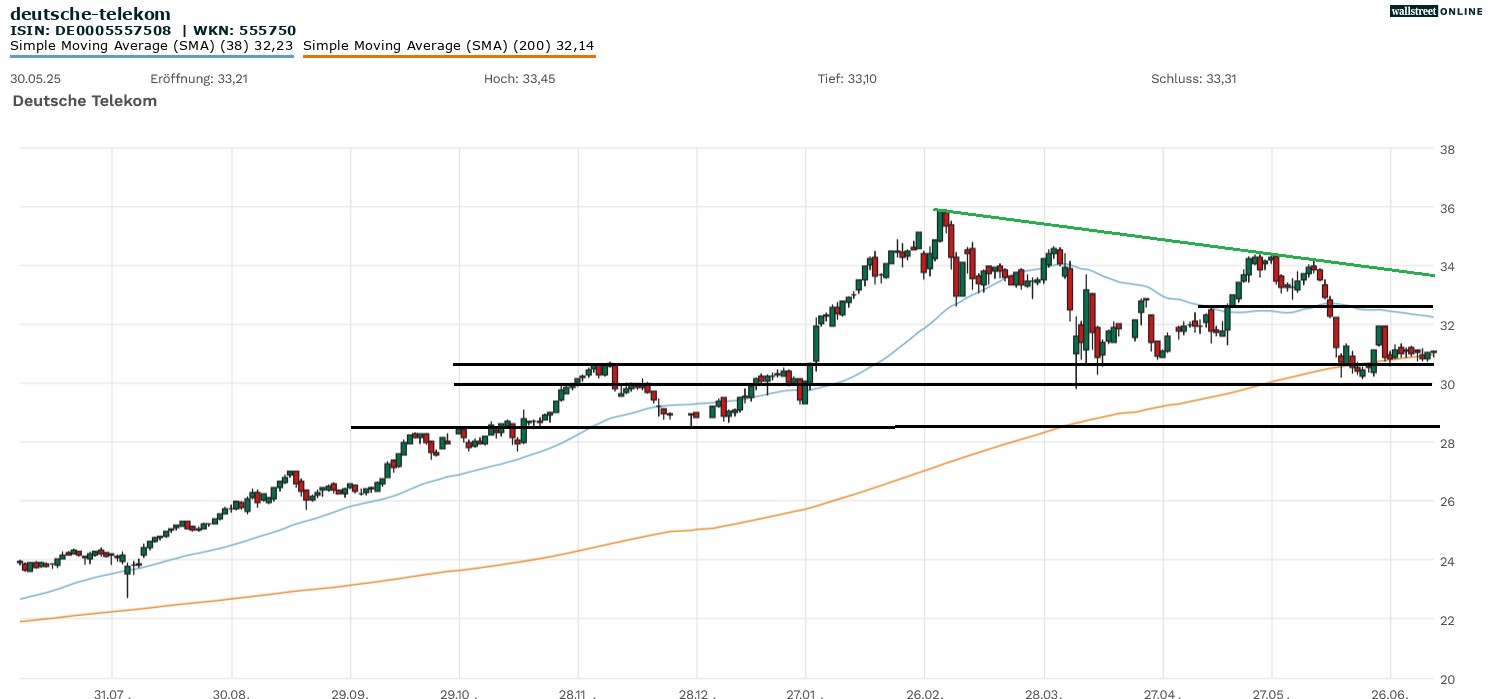This screenshot has height=699, width=1490.
Task: Click the x-axis date 31.07.
Action: (112, 692)
